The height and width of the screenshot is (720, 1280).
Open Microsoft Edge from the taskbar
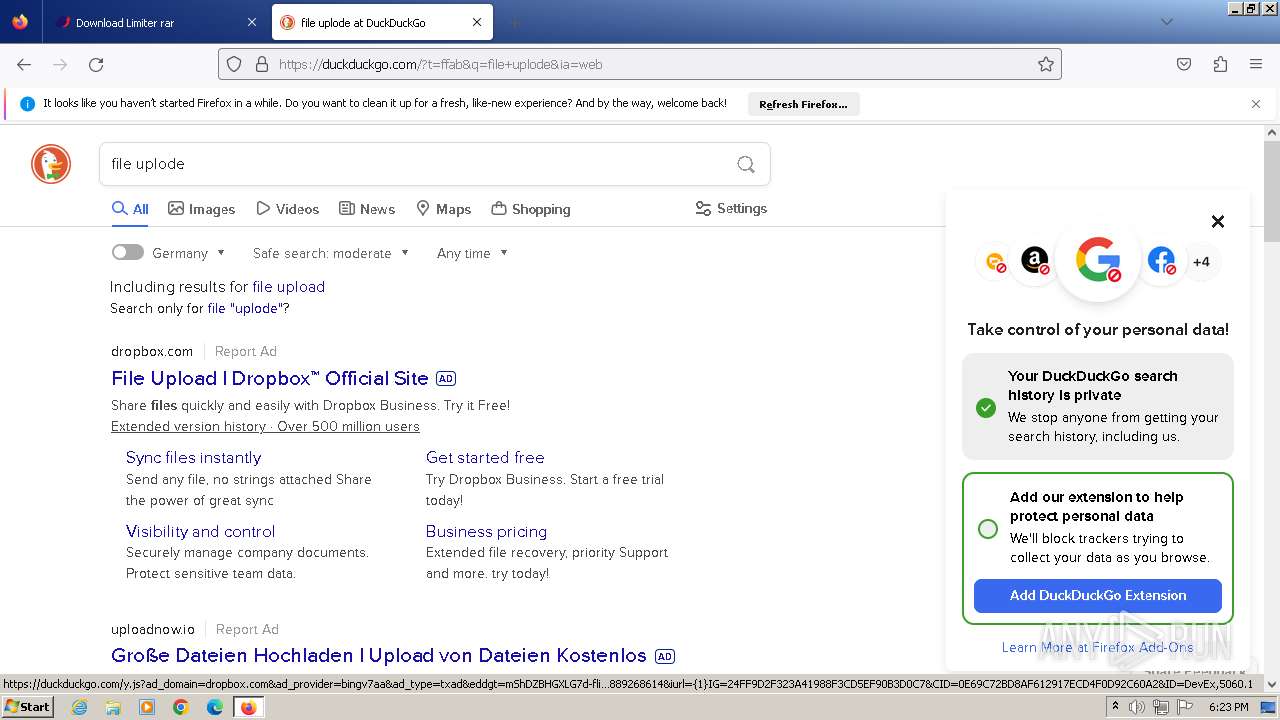point(214,707)
